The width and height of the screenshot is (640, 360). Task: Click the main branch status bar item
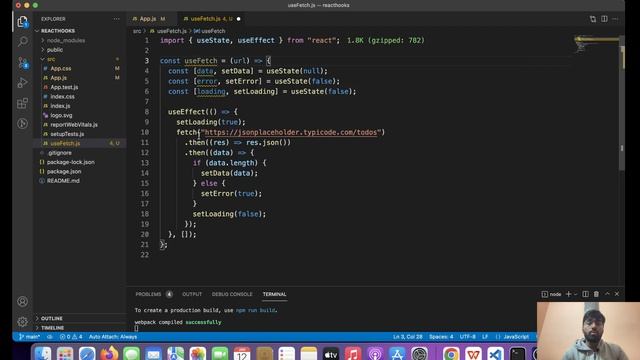(29, 337)
